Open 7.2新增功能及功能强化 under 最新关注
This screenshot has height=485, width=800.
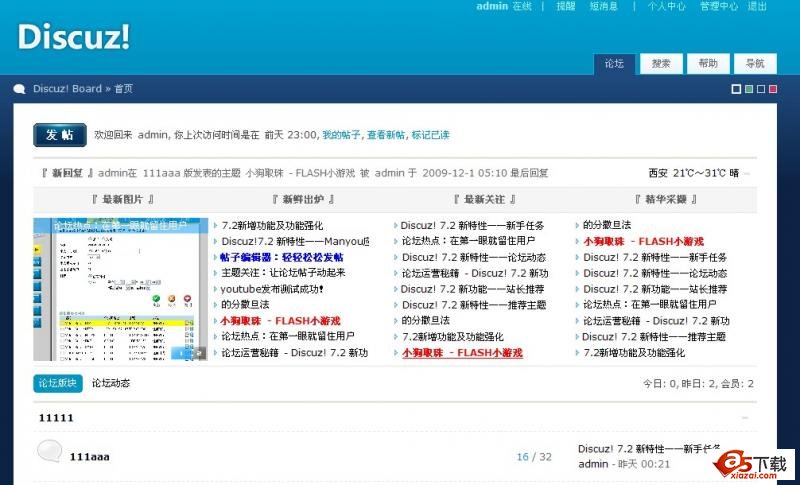click(x=453, y=337)
